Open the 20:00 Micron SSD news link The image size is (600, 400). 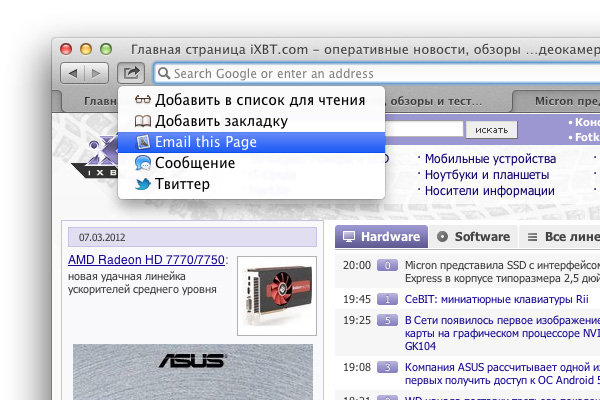click(502, 271)
